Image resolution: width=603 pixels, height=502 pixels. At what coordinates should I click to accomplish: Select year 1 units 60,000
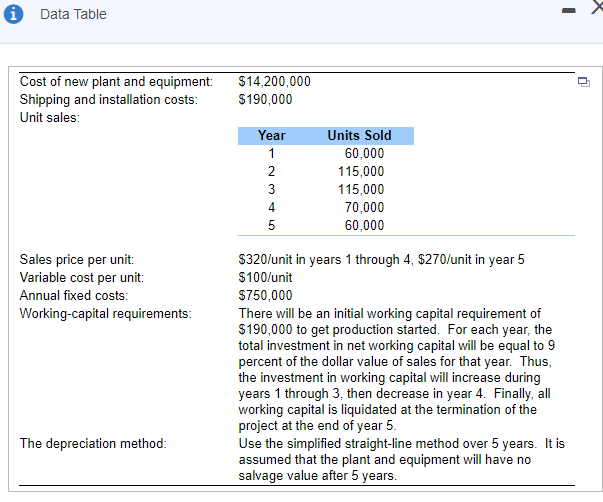click(364, 153)
